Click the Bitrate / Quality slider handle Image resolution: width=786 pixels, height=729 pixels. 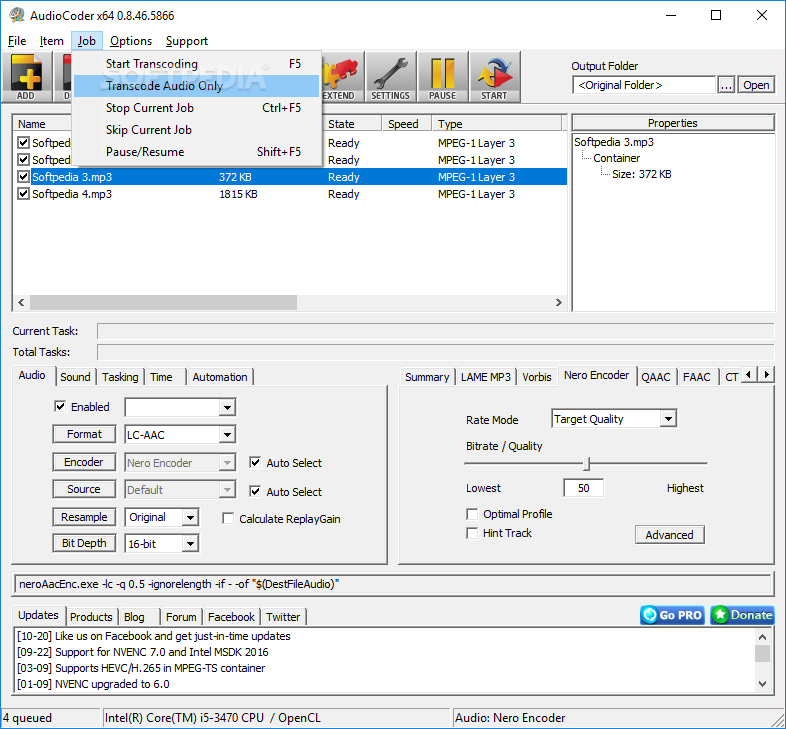click(x=587, y=464)
